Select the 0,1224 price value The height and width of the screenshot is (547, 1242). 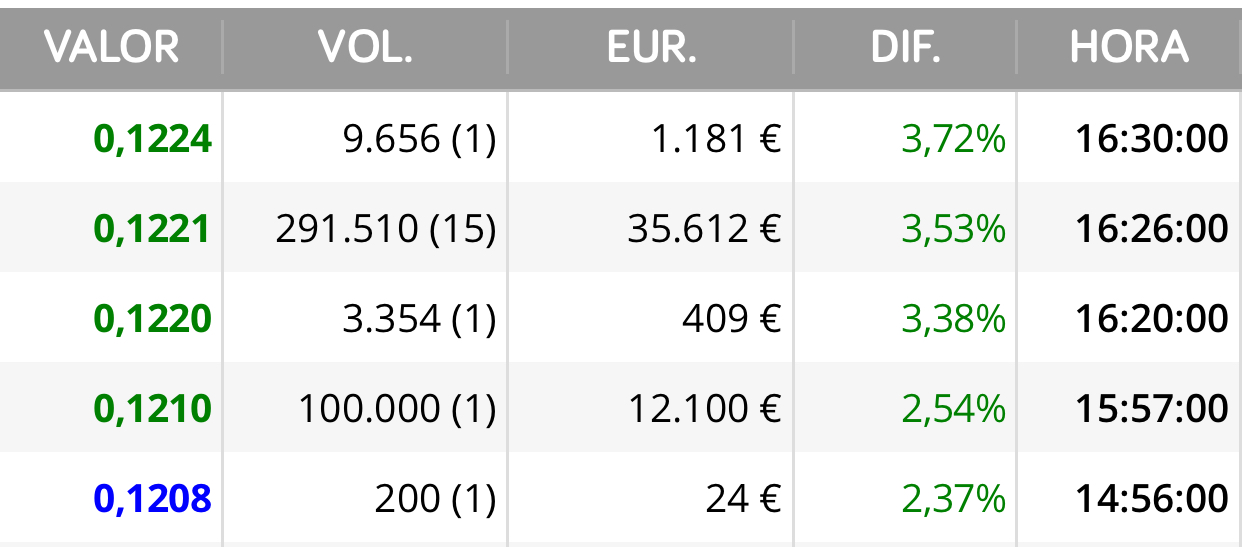[153, 139]
